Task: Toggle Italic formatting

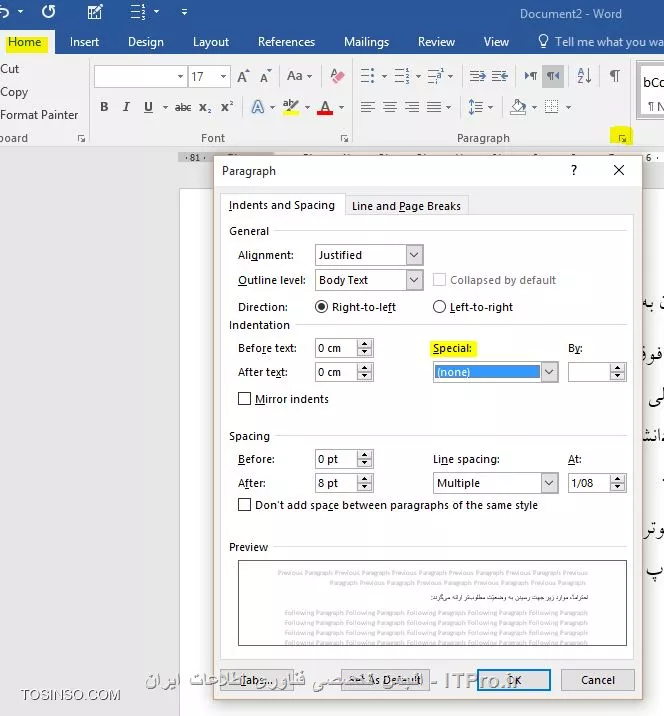Action: click(126, 107)
